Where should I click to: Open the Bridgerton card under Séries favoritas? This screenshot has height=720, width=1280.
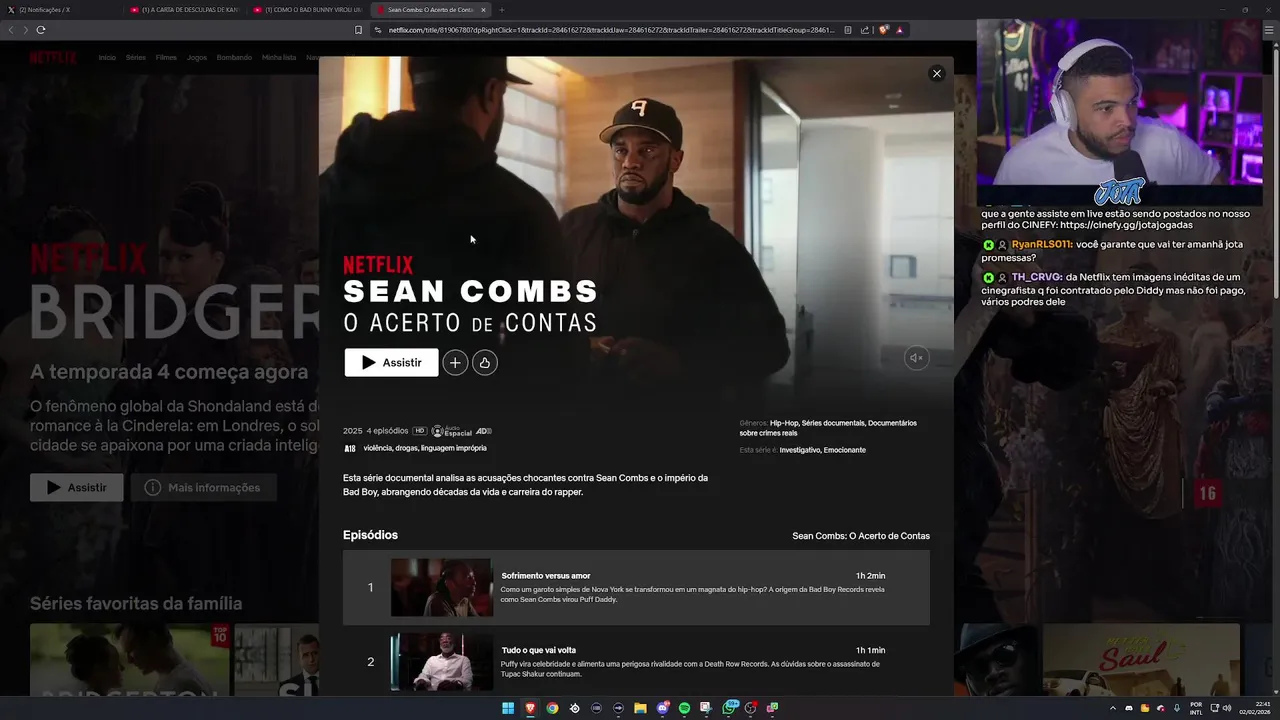pos(130,660)
